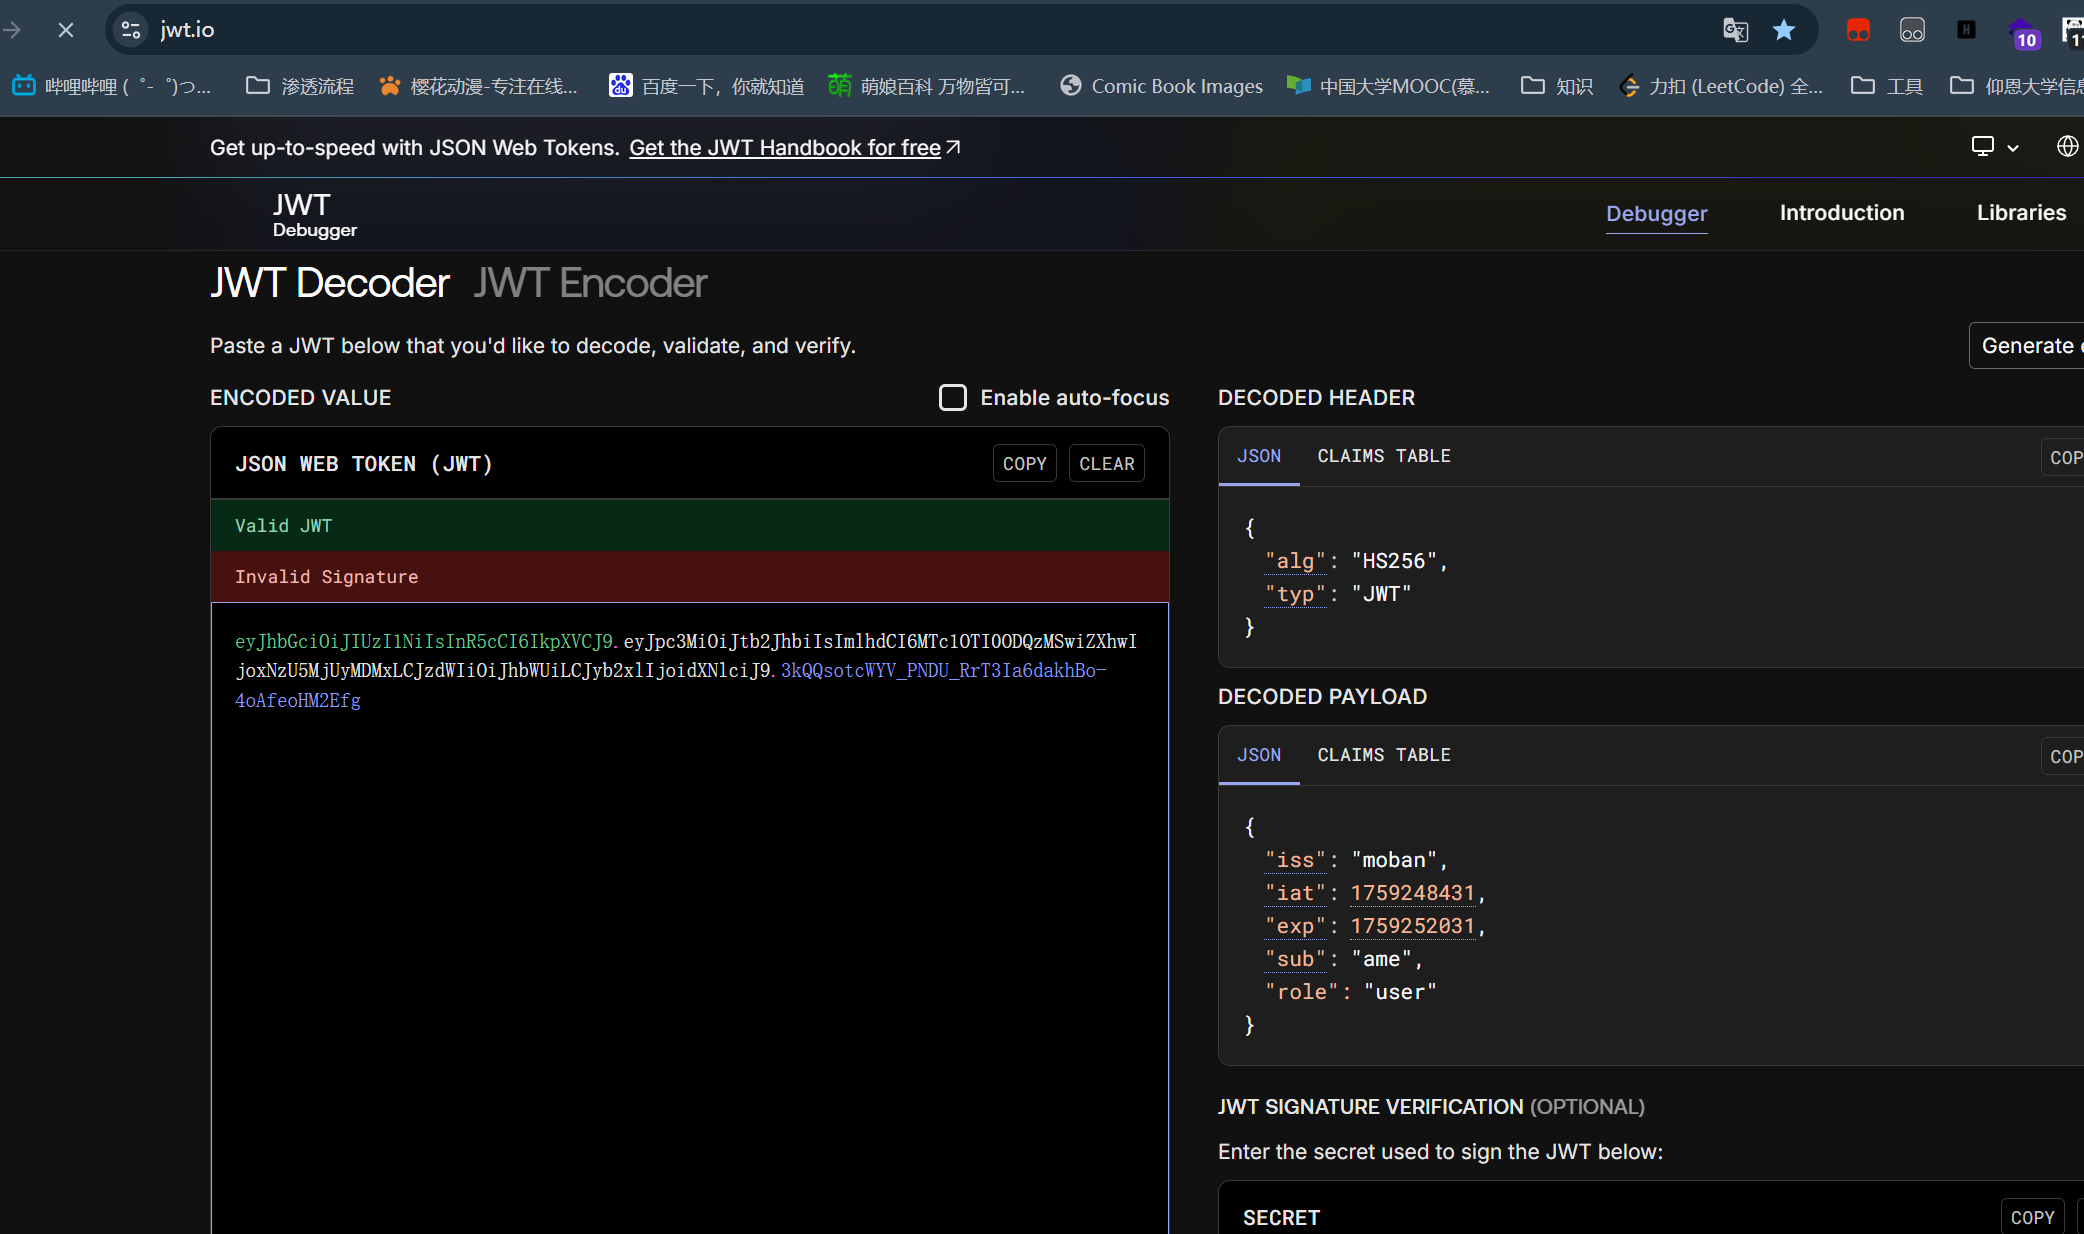Open the Bilibili bookmark

[x=112, y=86]
